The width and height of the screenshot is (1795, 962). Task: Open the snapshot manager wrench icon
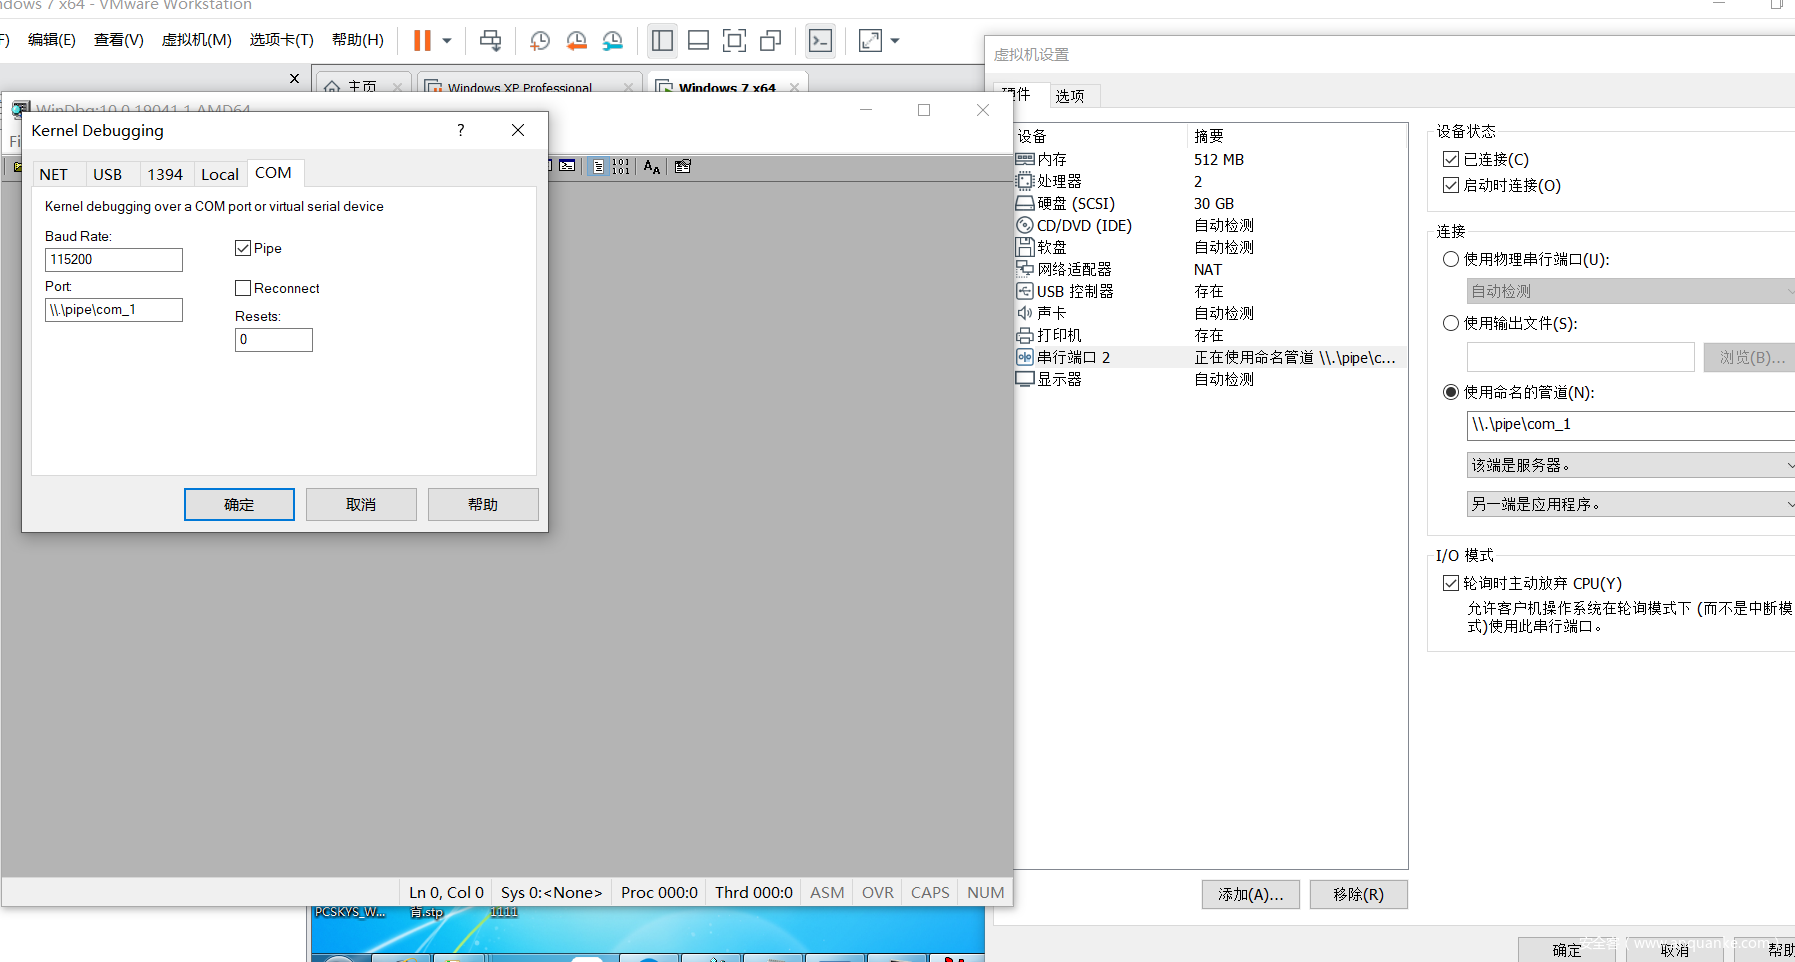click(613, 41)
